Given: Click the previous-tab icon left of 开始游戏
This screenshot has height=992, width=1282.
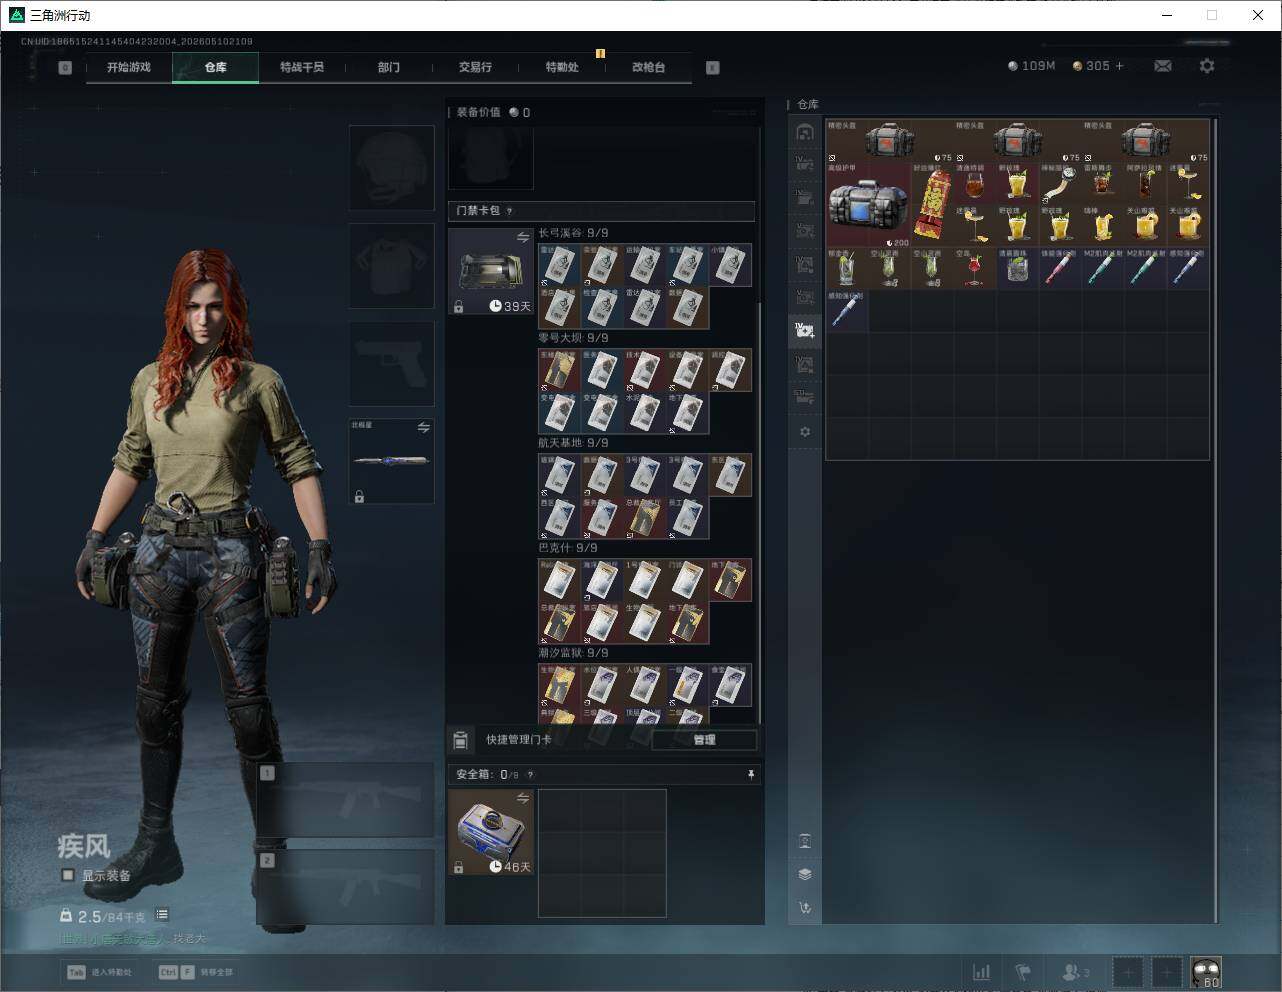Looking at the screenshot, I should 65,68.
